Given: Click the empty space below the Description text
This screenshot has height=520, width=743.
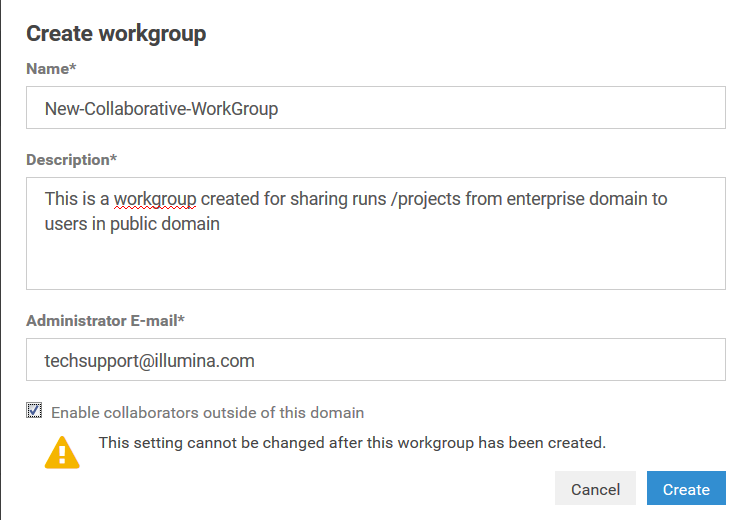Looking at the screenshot, I should 375,264.
